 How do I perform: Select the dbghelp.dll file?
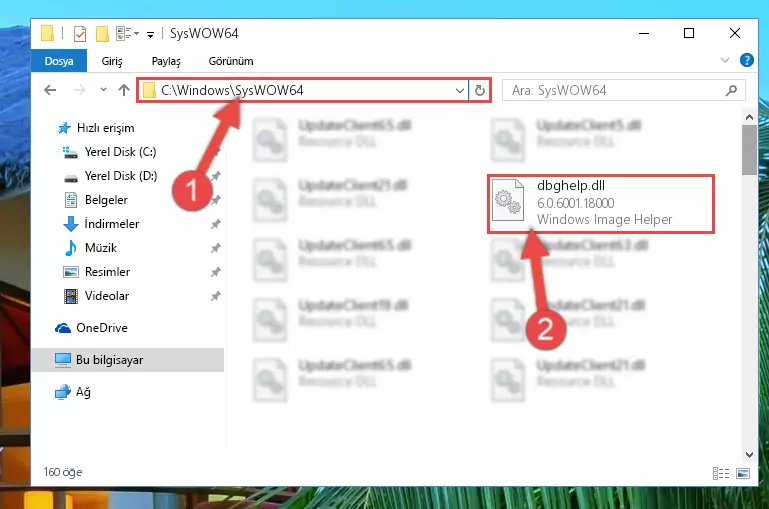tap(601, 204)
